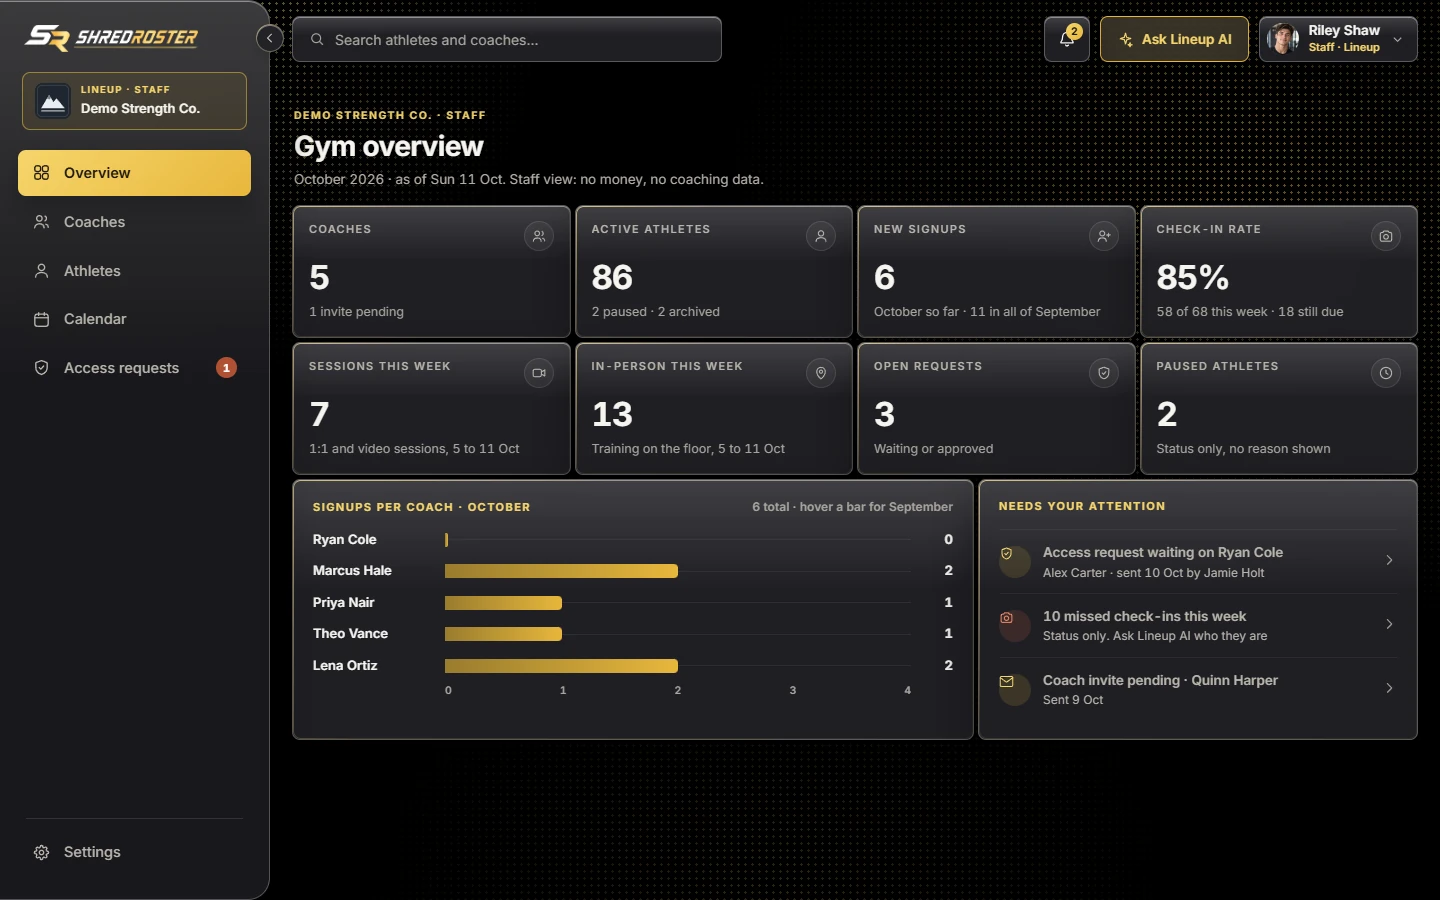Open the 10 missed check-ins alert
The height and width of the screenshot is (900, 1440).
click(1198, 626)
